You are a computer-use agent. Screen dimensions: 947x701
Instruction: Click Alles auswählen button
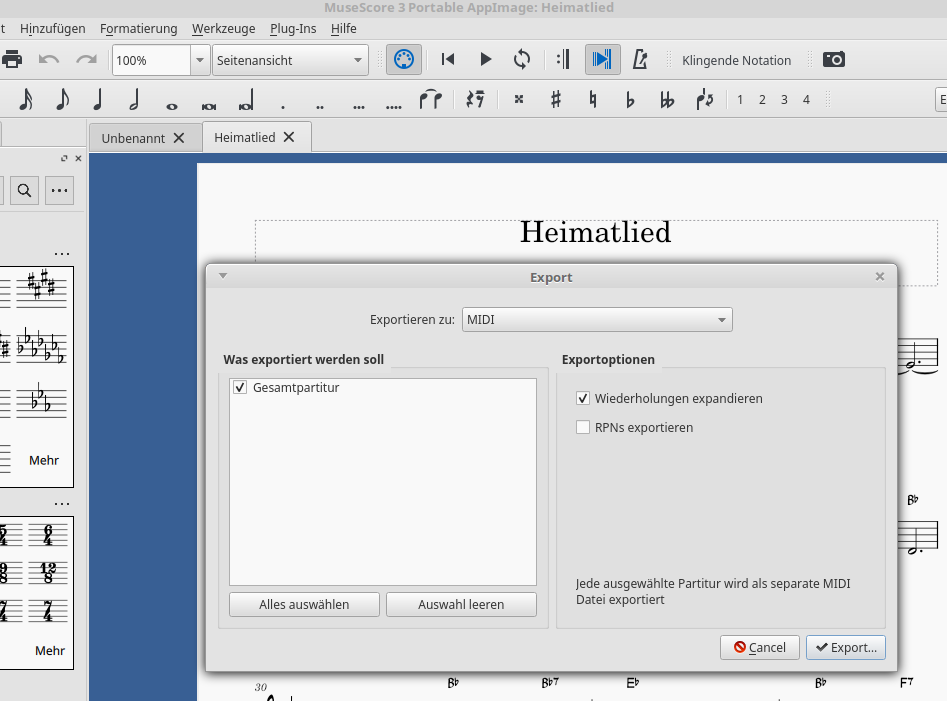pyautogui.click(x=304, y=604)
